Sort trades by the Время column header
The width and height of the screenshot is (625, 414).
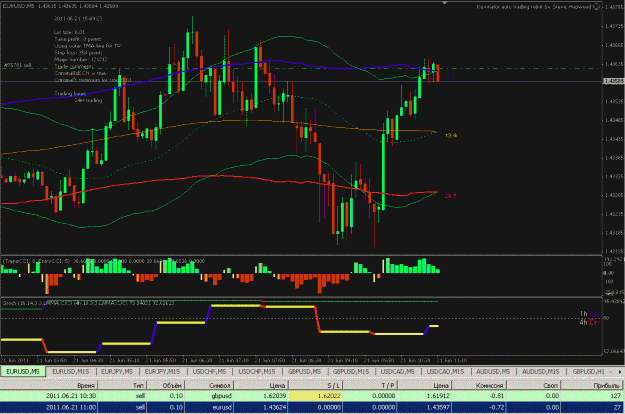coord(49,385)
